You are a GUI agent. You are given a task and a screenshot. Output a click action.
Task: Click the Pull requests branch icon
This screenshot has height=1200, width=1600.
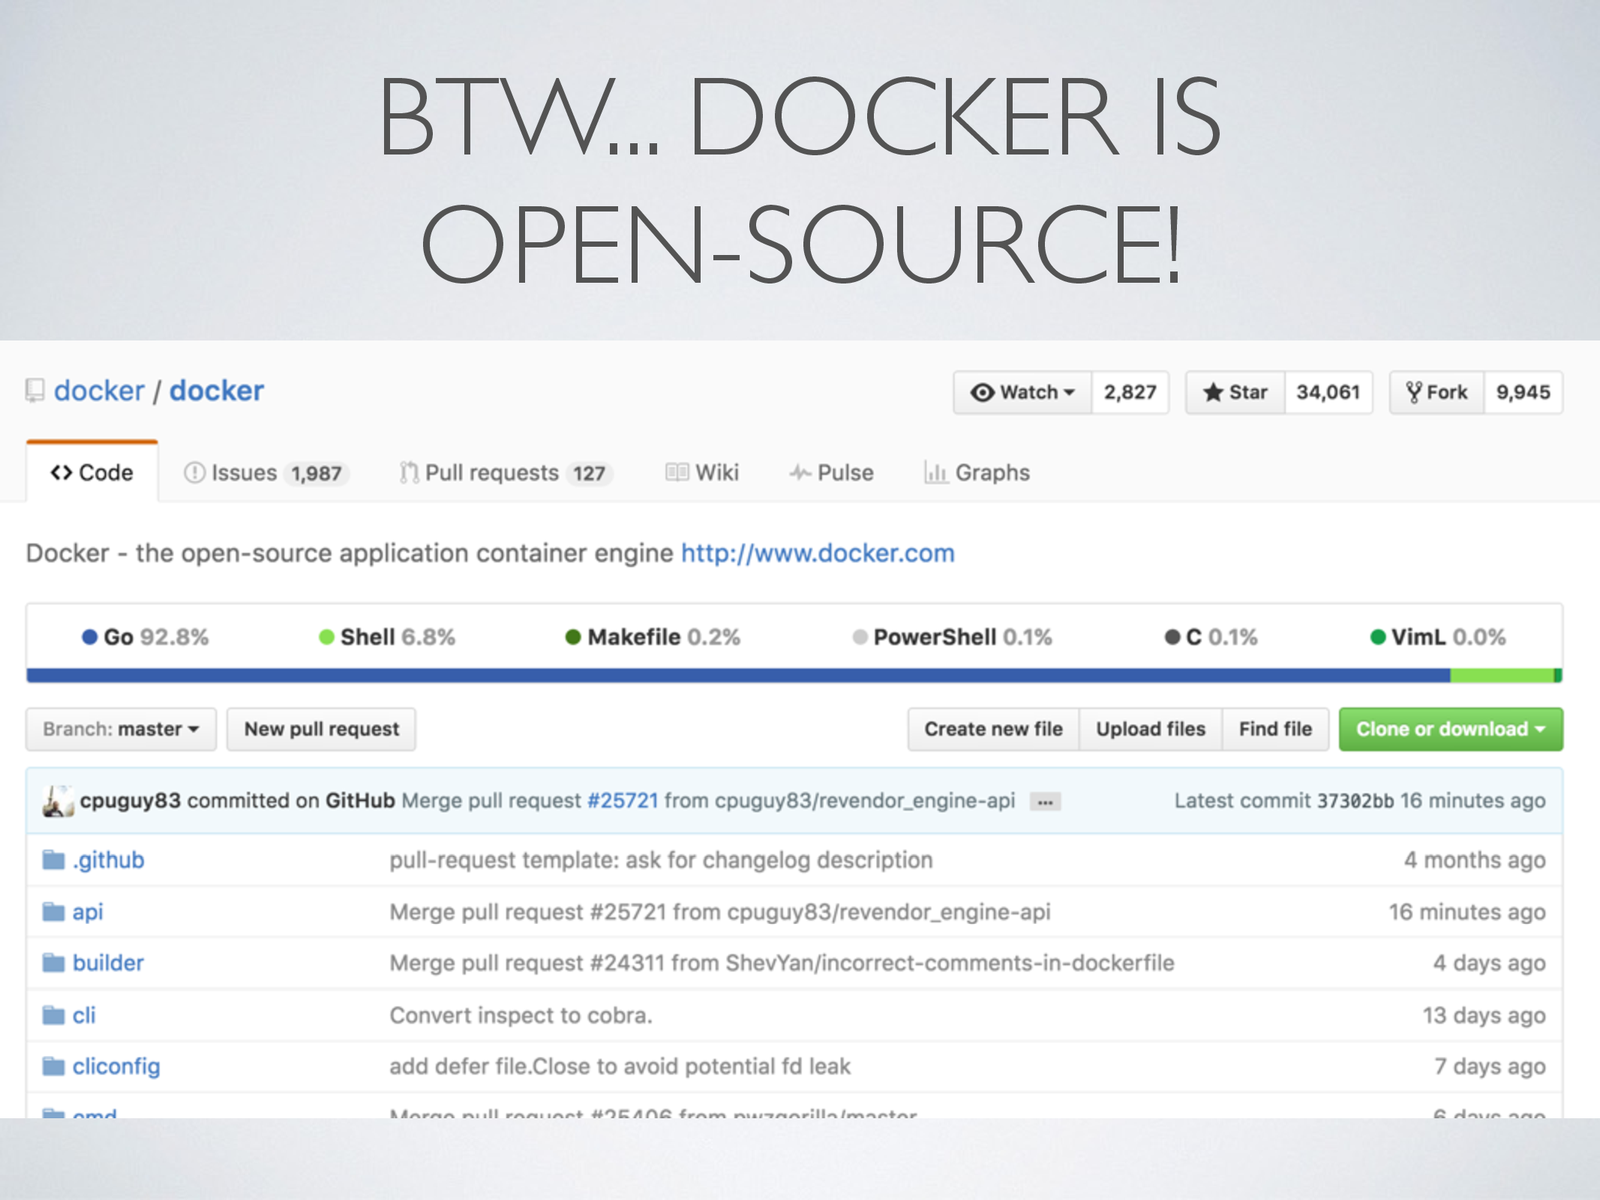(409, 472)
